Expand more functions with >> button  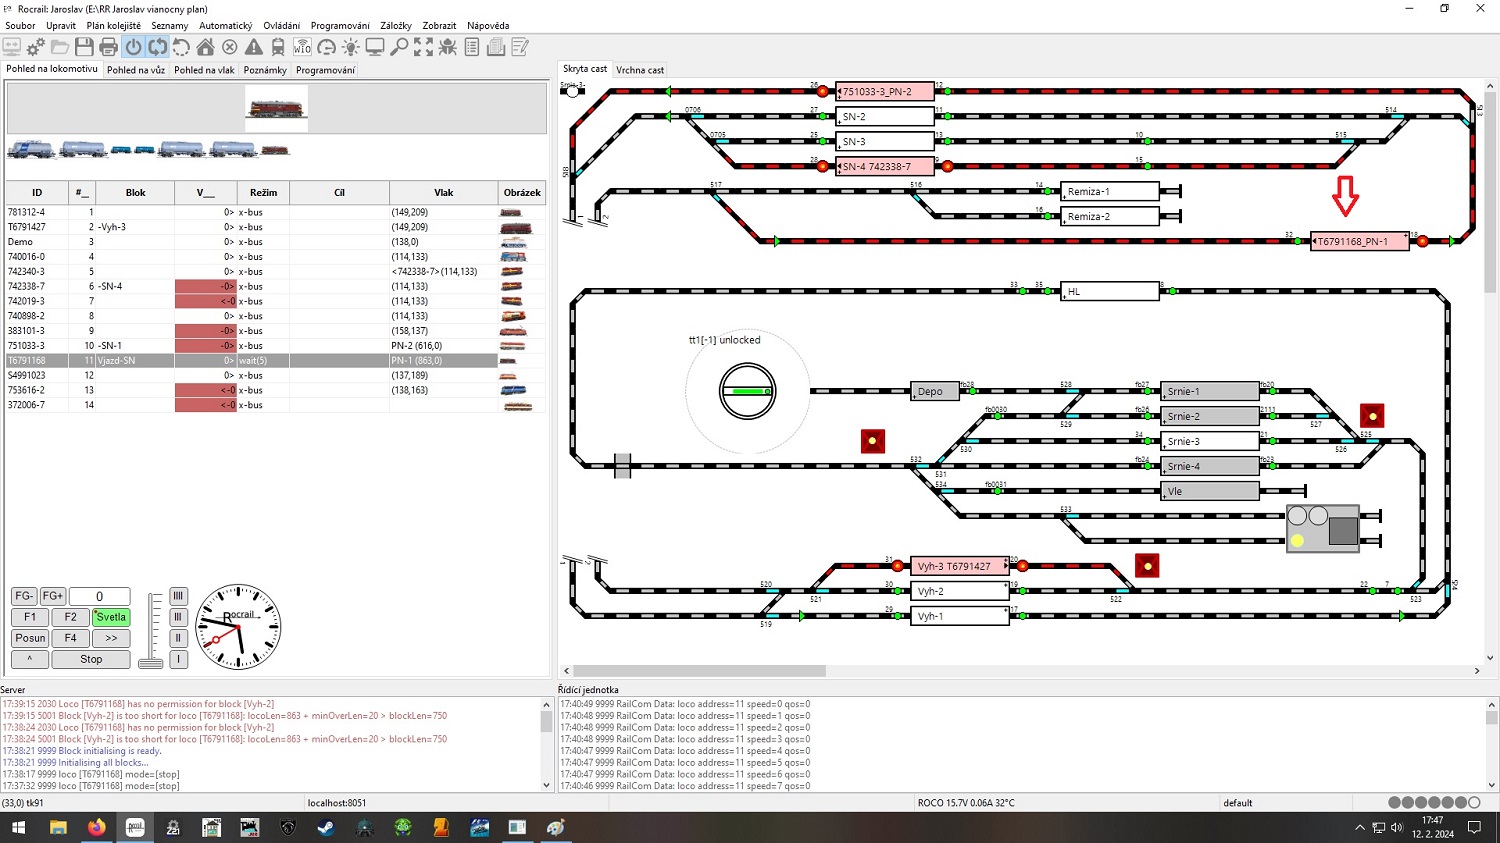tap(111, 638)
